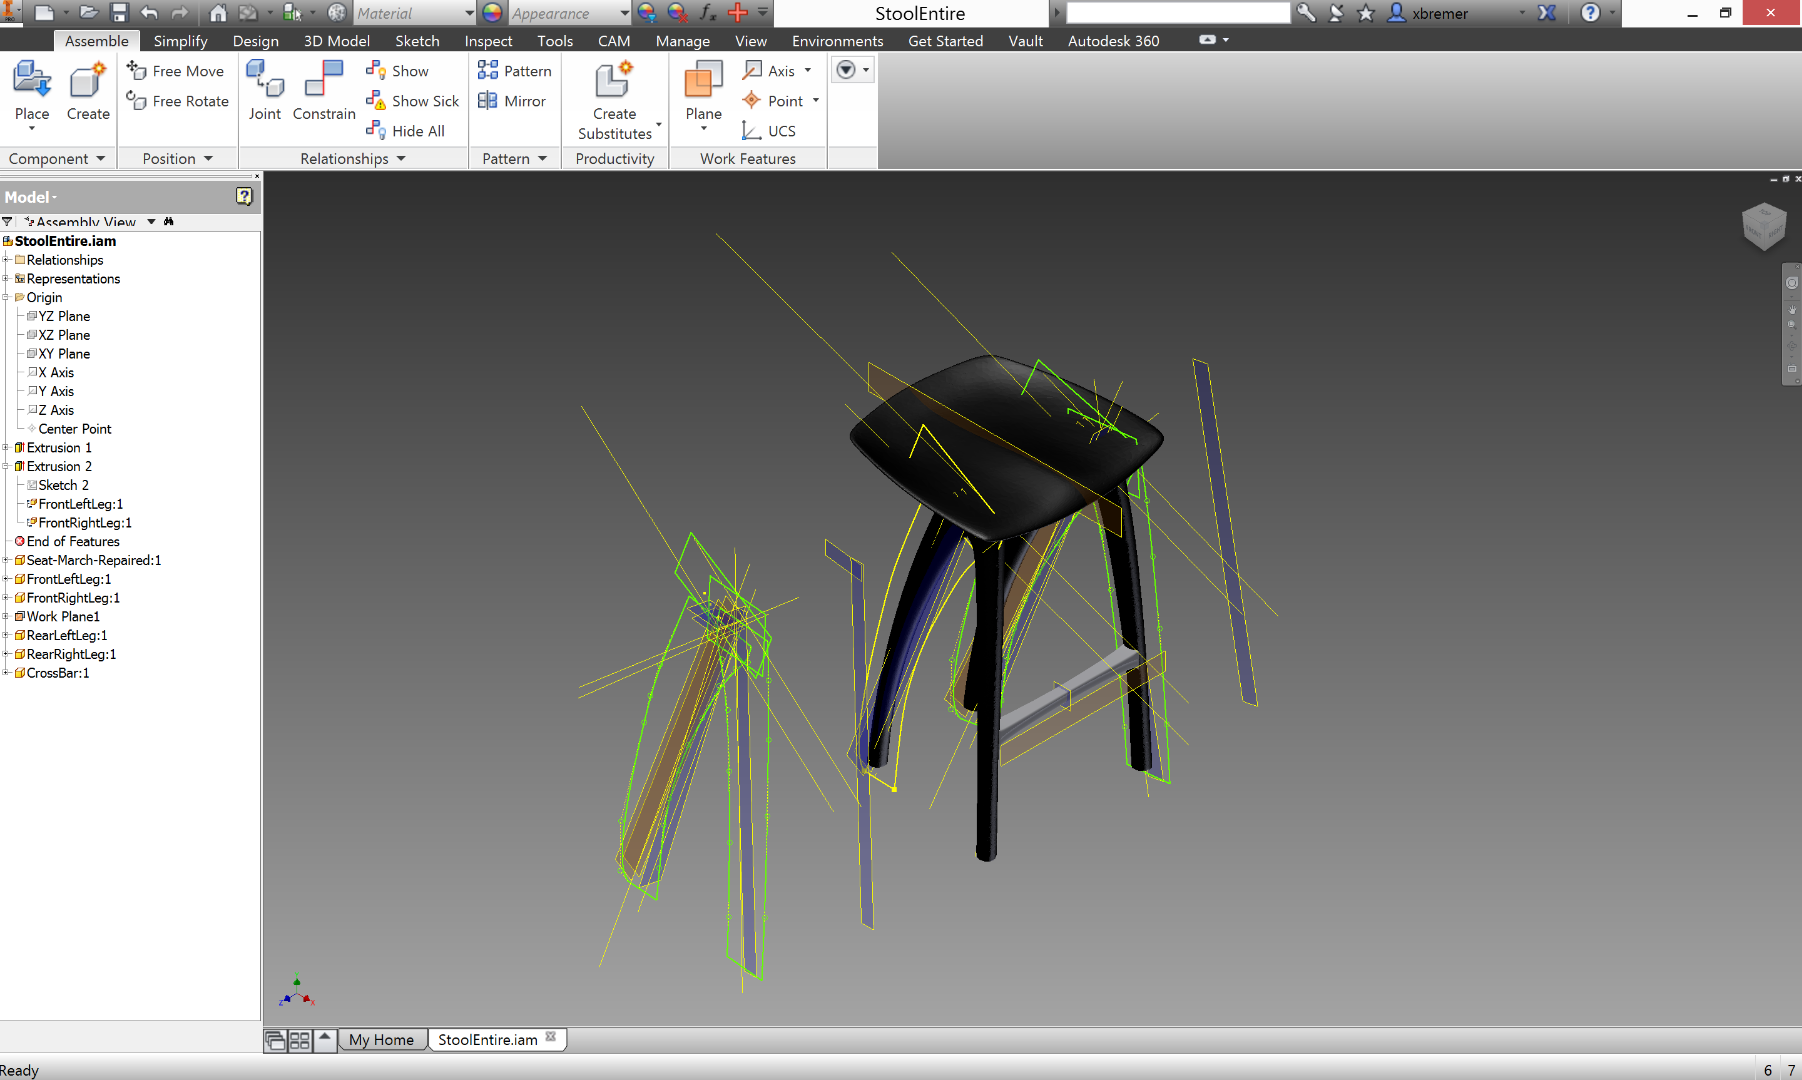
Task: Click the help question mark icon in Model panel
Action: [244, 196]
